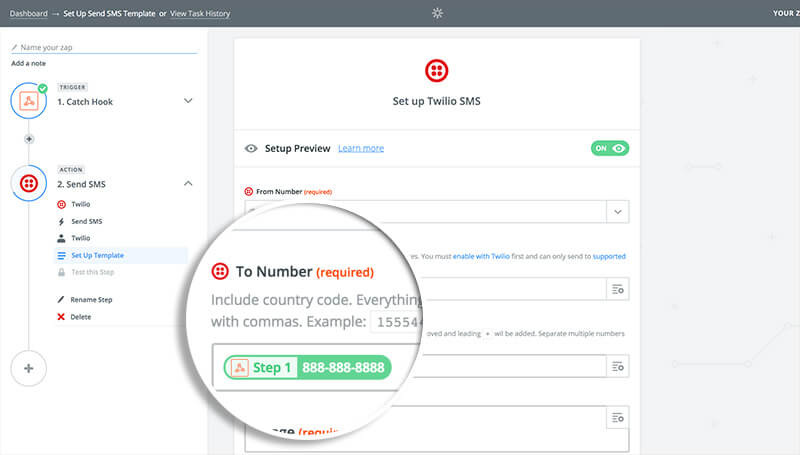Go to Dashboard link

pos(29,13)
